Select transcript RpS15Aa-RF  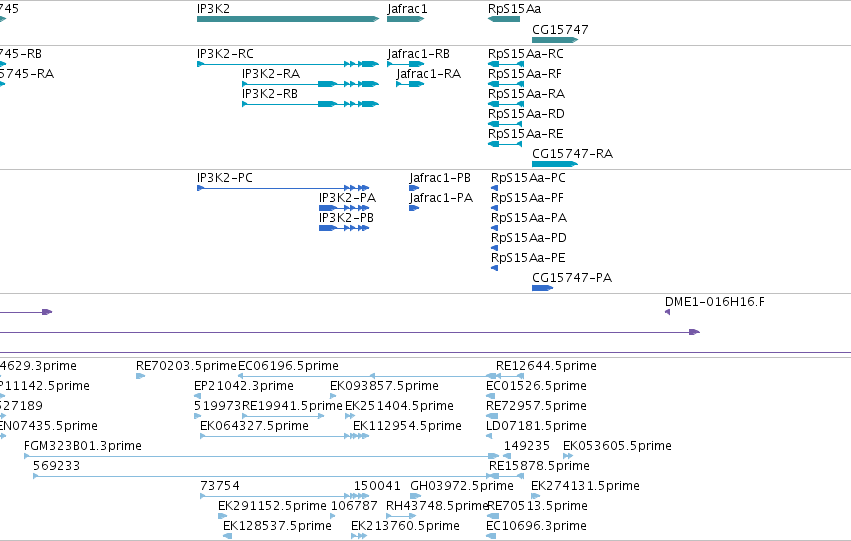pyautogui.click(x=506, y=84)
